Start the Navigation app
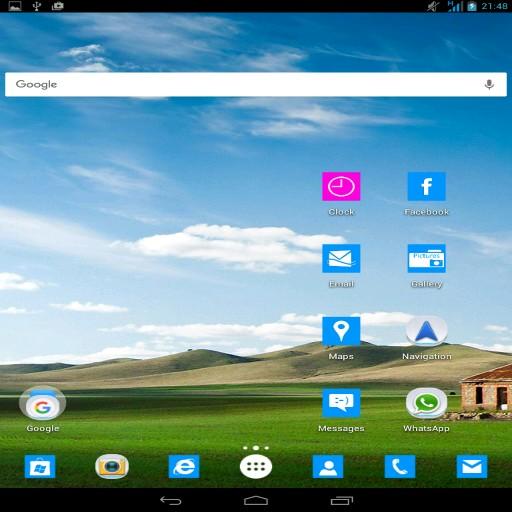Image resolution: width=512 pixels, height=512 pixels. (426, 331)
